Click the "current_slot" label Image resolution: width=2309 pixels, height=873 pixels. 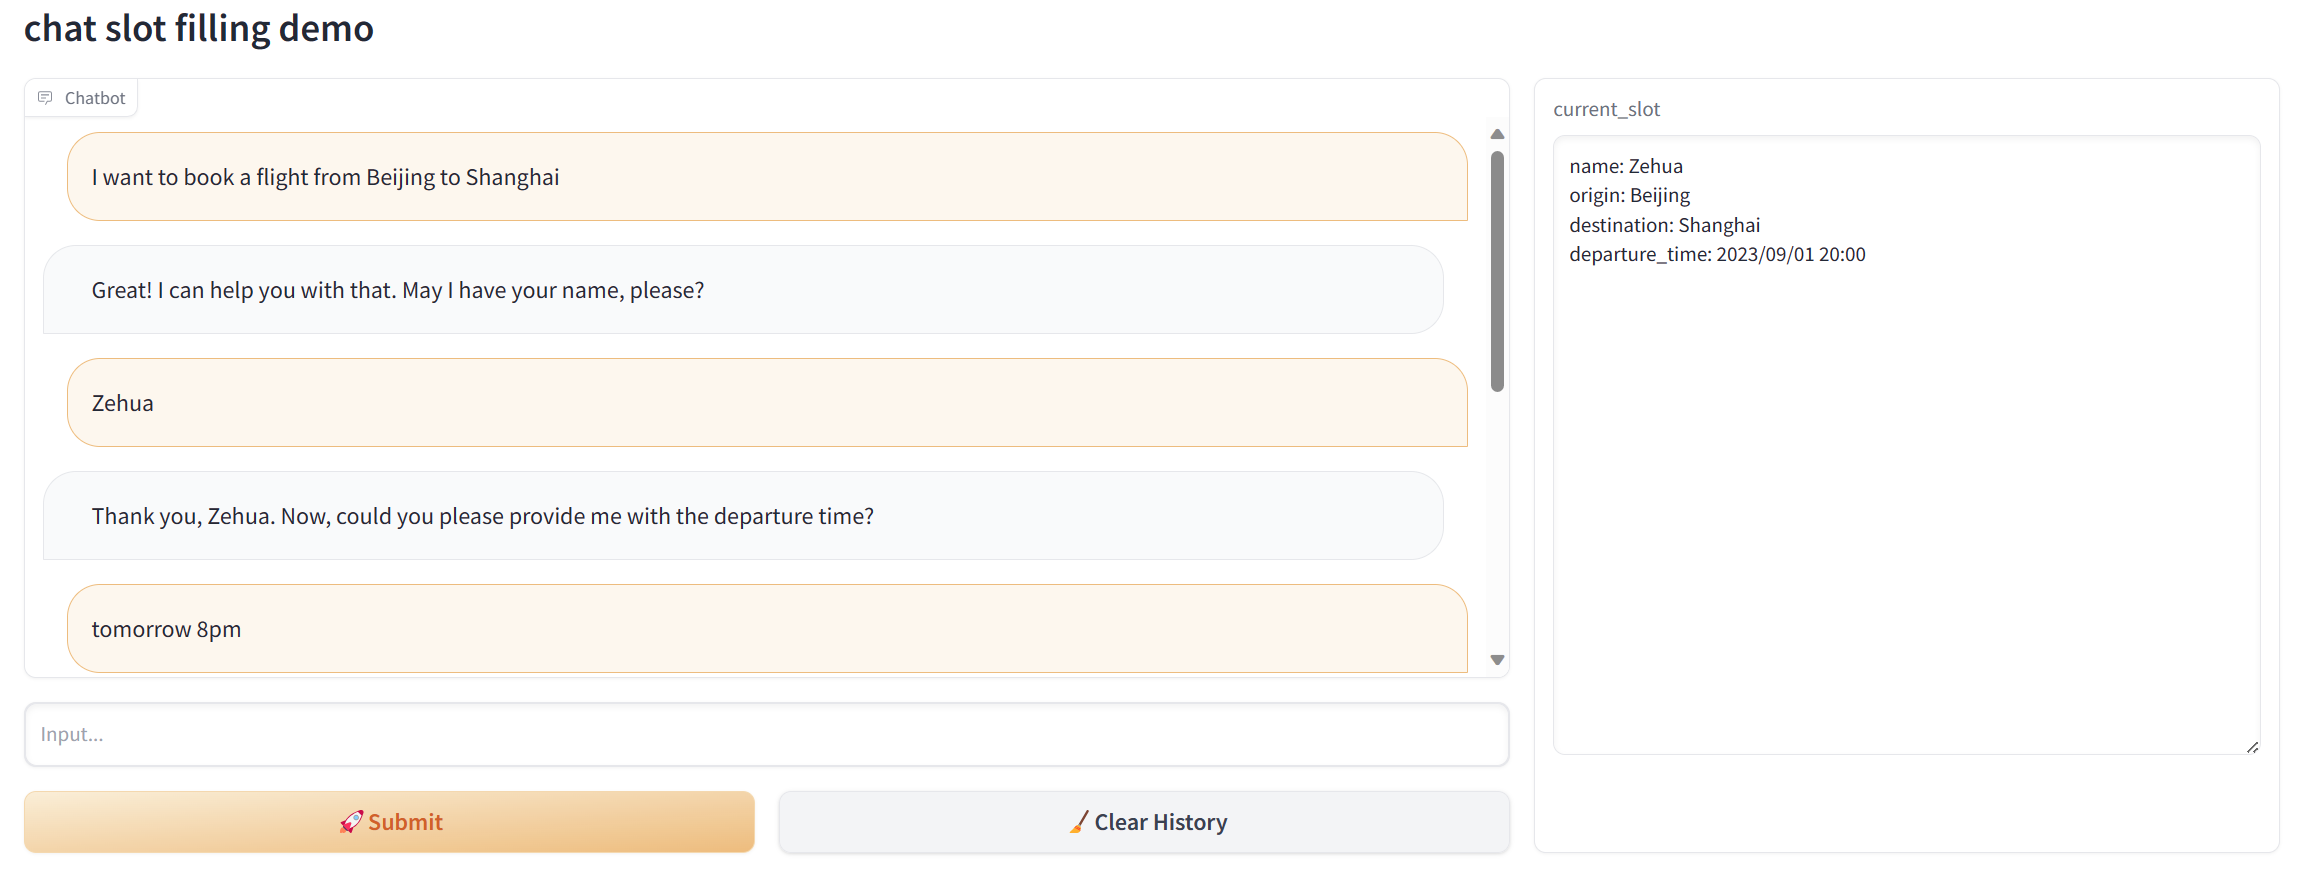click(1606, 109)
